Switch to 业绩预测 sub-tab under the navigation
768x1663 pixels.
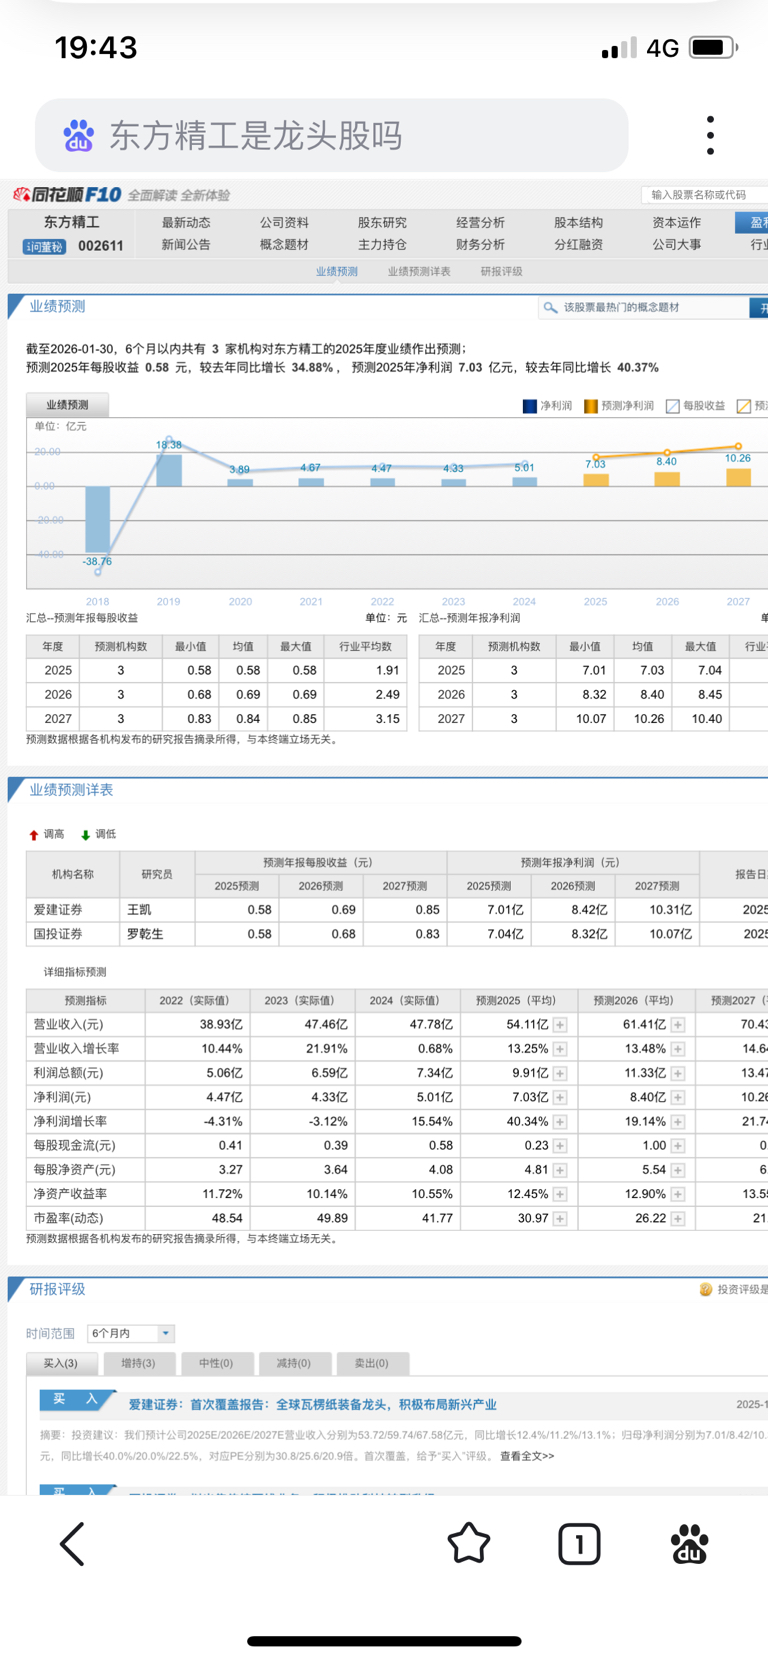(337, 272)
